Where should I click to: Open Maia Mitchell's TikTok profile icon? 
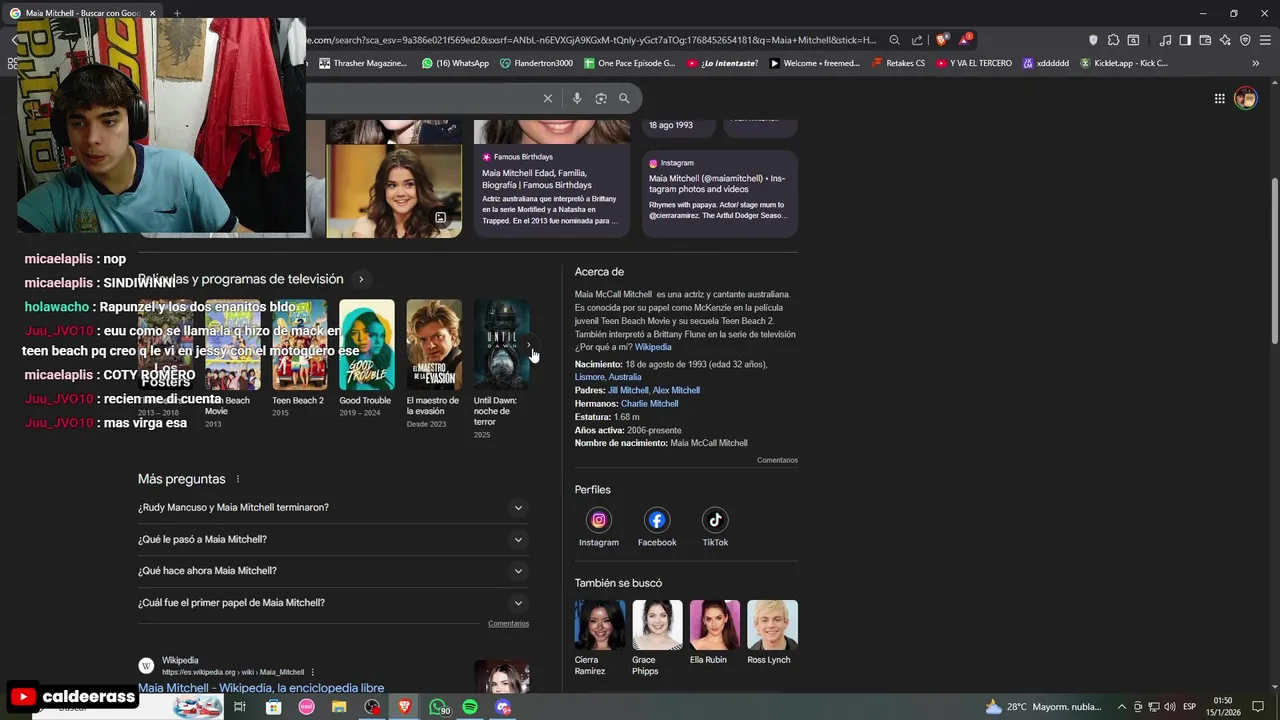click(x=715, y=520)
